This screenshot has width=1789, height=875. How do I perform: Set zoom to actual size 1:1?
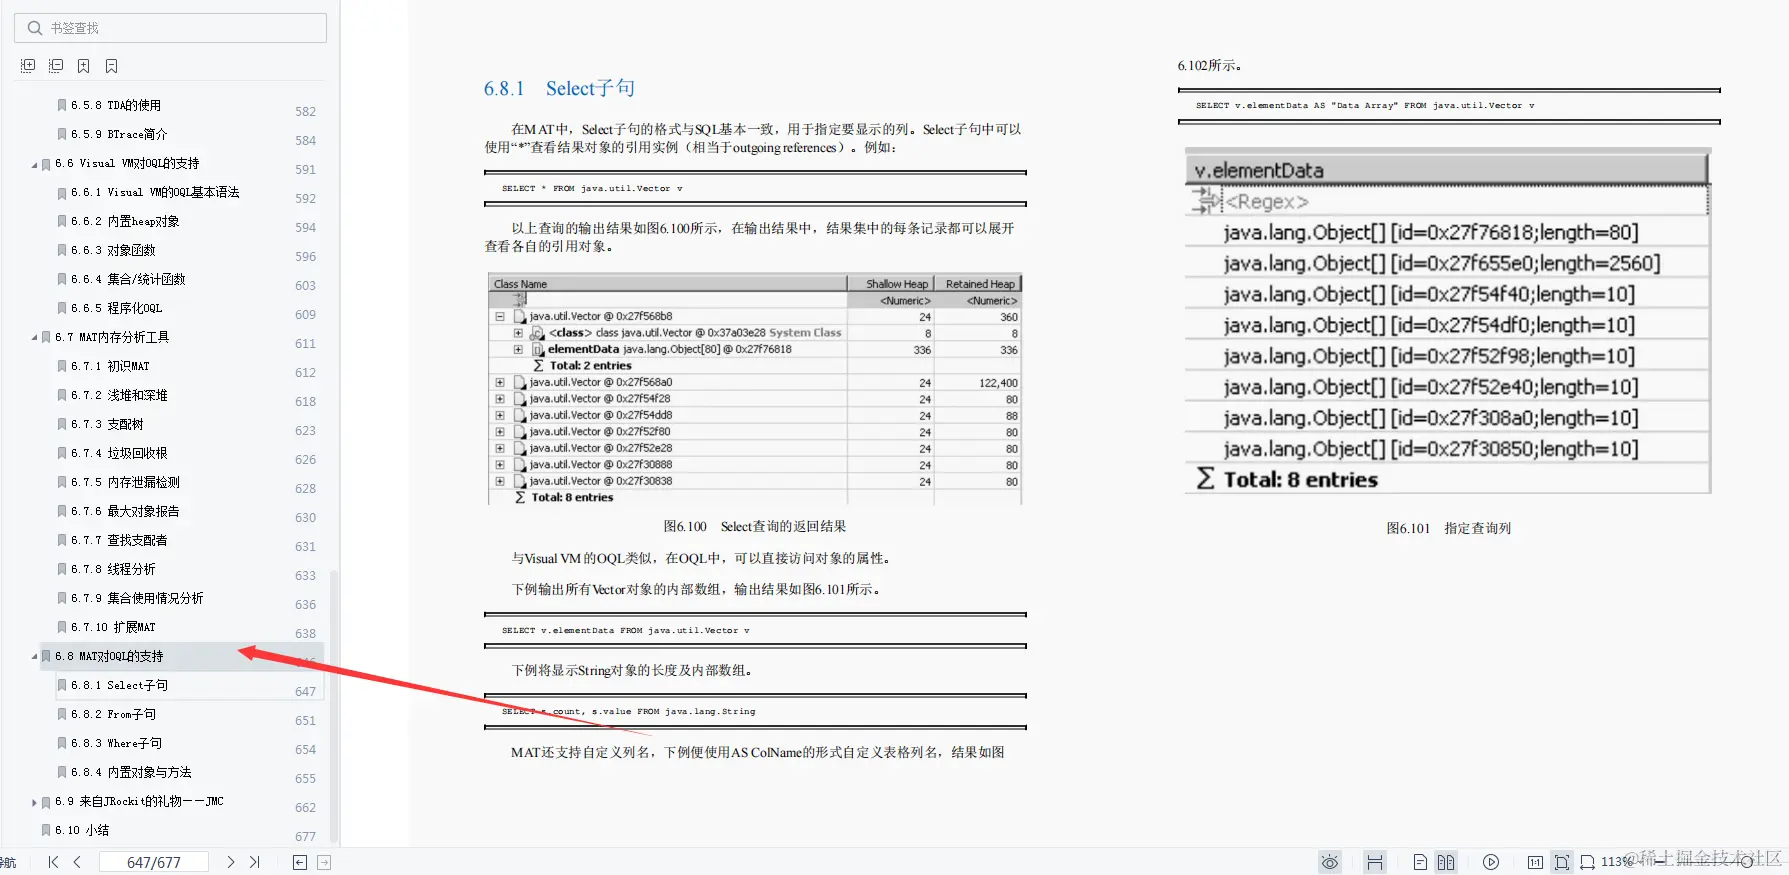(x=1535, y=862)
